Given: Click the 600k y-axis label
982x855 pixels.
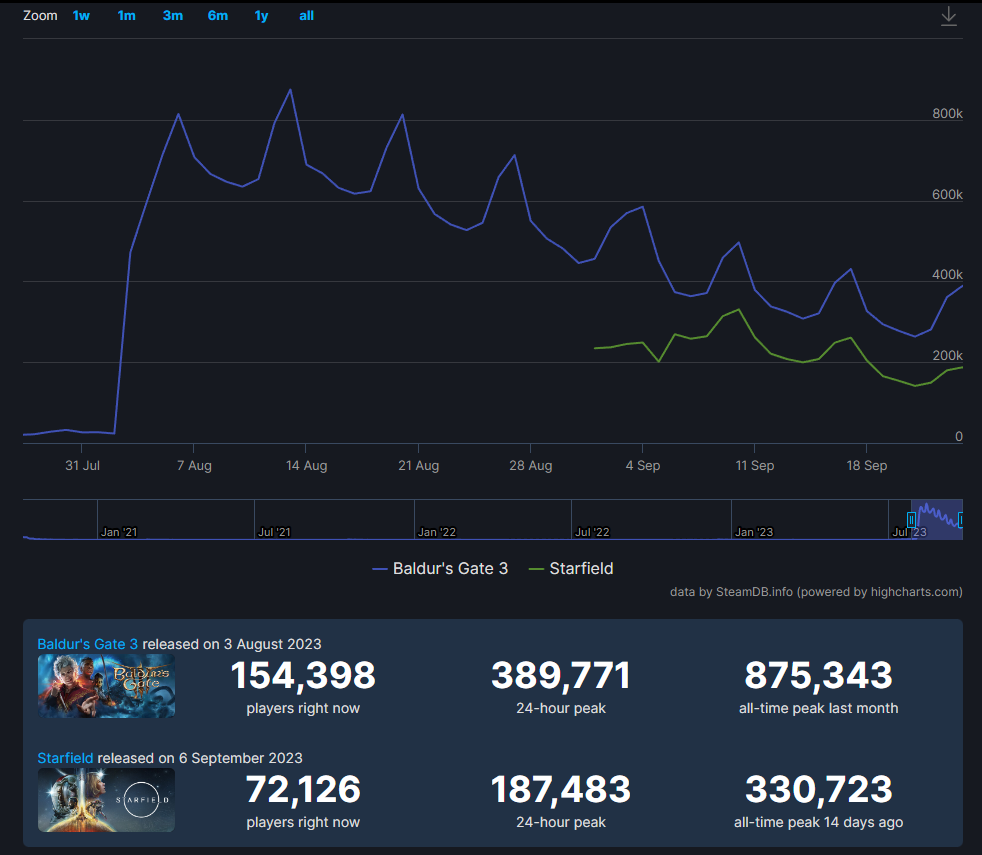Looking at the screenshot, I should tap(947, 194).
